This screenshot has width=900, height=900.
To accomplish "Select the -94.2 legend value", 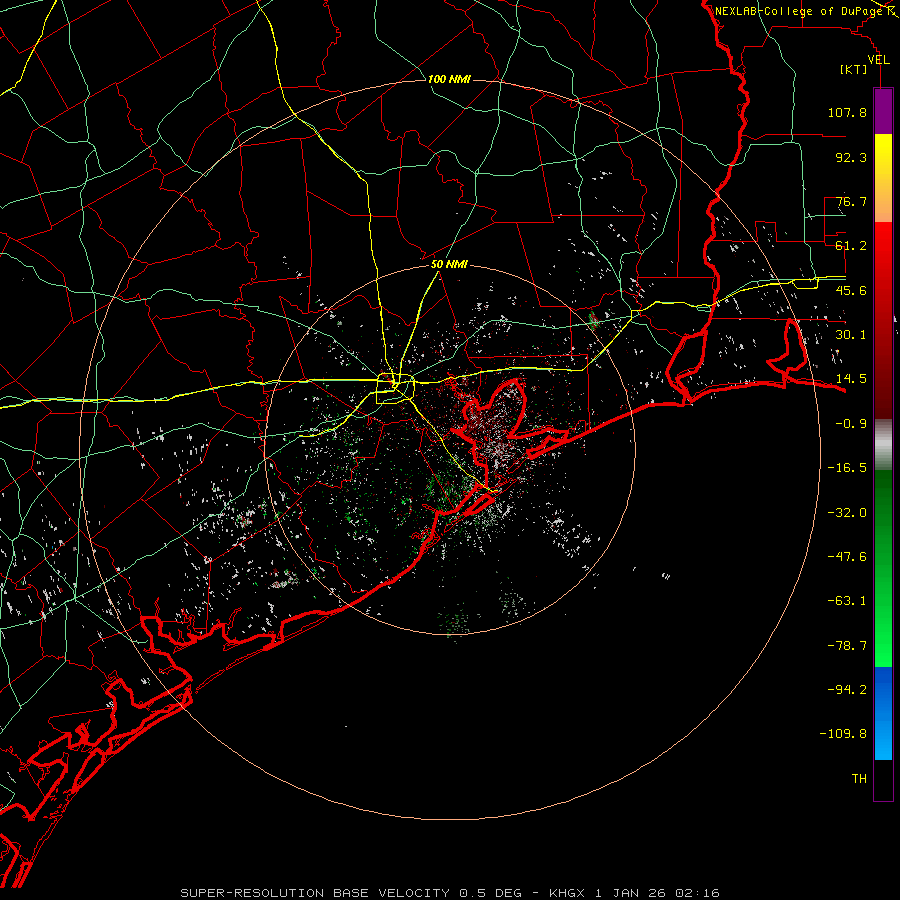I will [847, 690].
